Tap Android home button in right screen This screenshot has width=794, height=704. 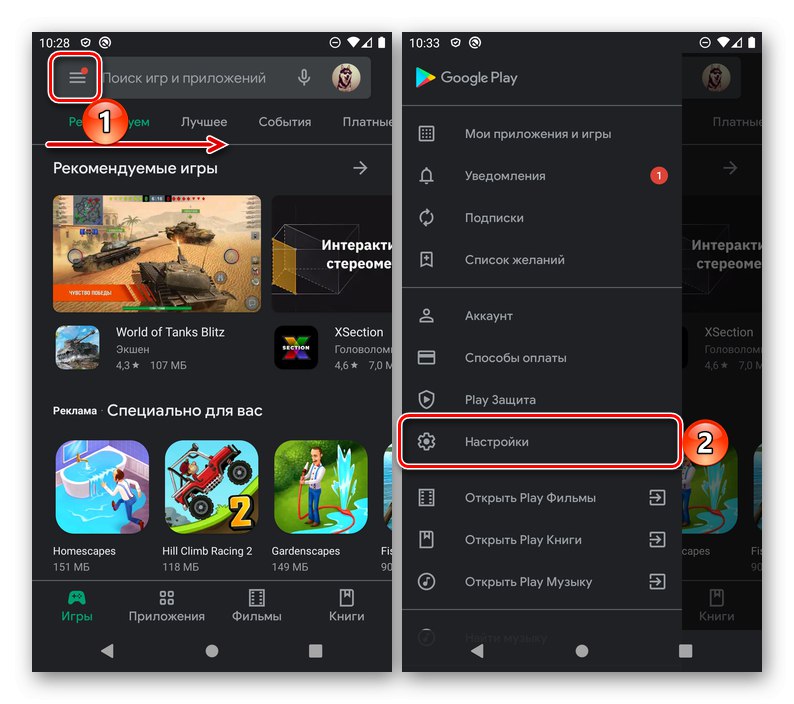coord(582,651)
